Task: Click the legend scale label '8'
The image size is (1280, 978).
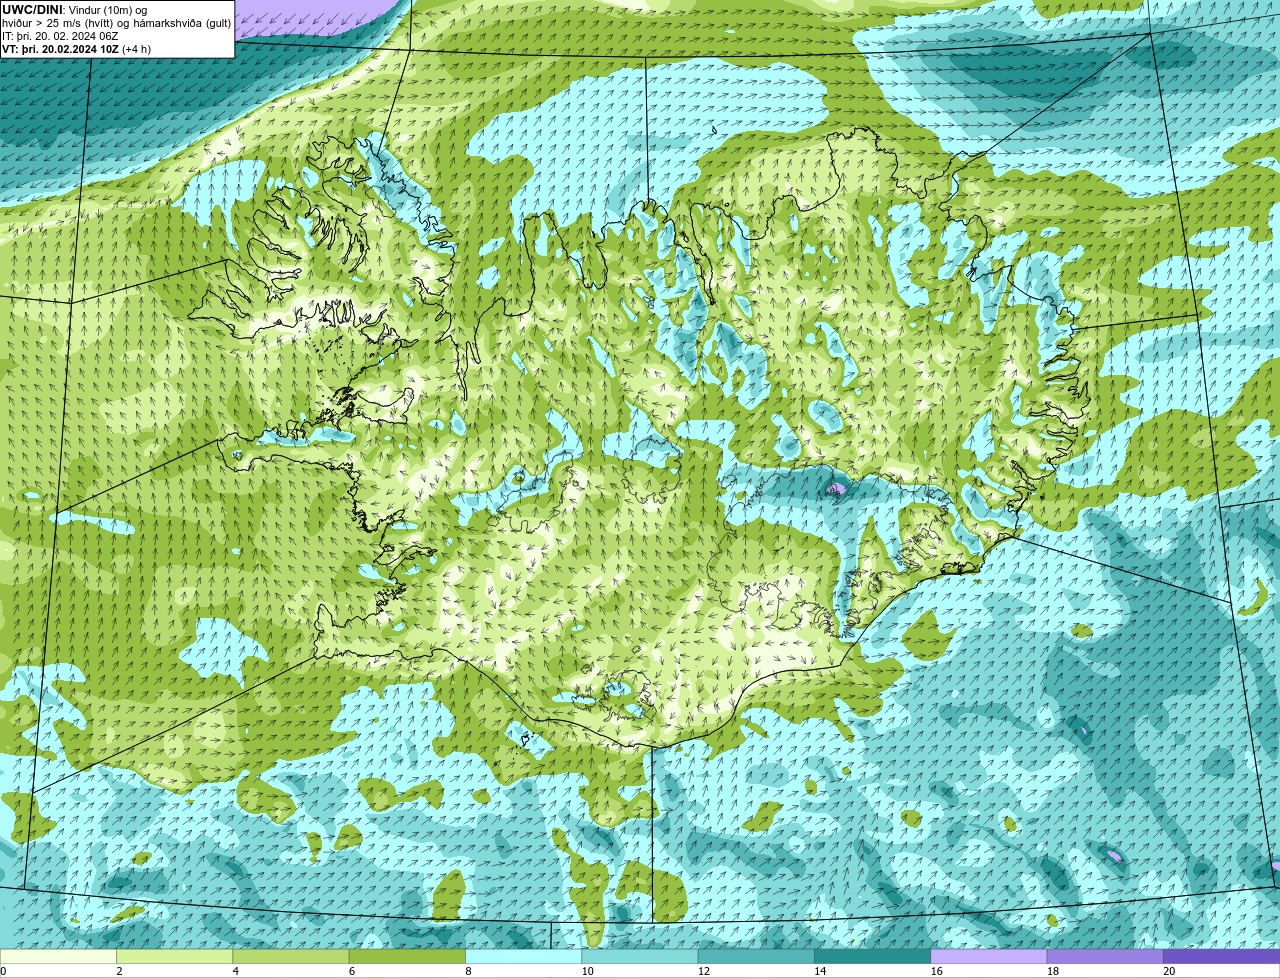Action: point(468,971)
